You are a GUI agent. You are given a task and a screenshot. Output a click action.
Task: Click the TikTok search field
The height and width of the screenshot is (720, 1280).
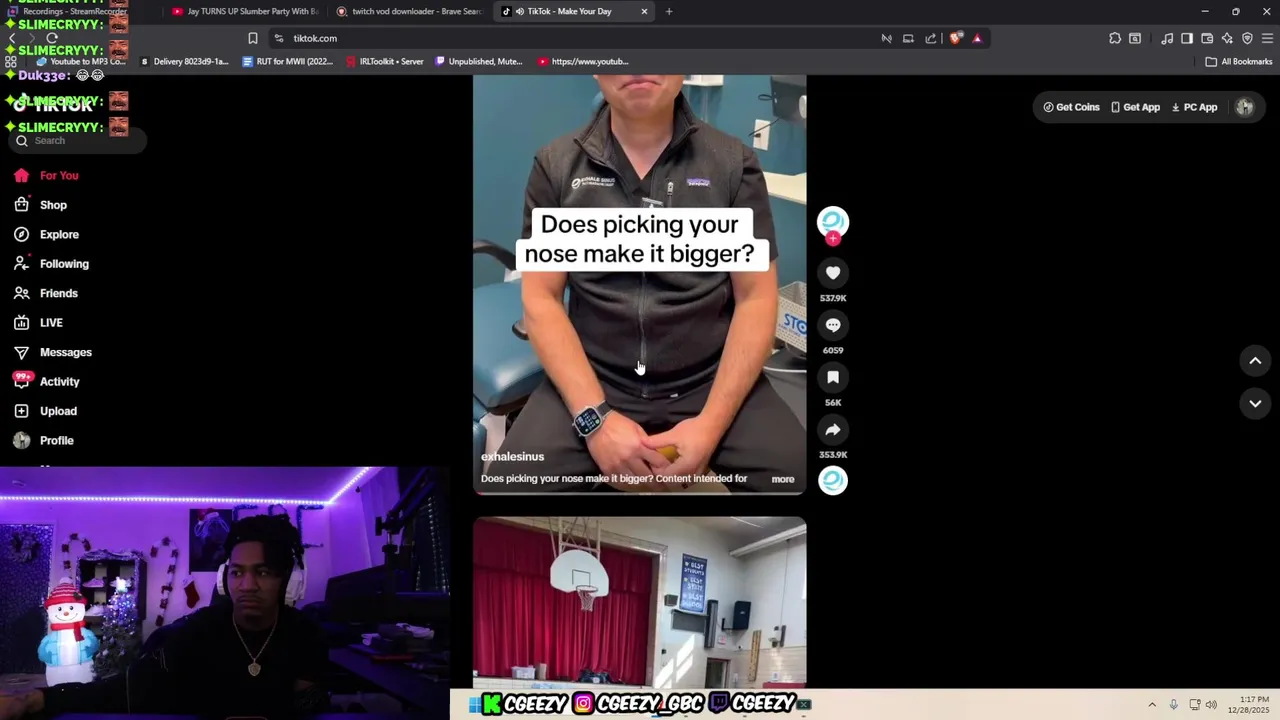tap(78, 141)
